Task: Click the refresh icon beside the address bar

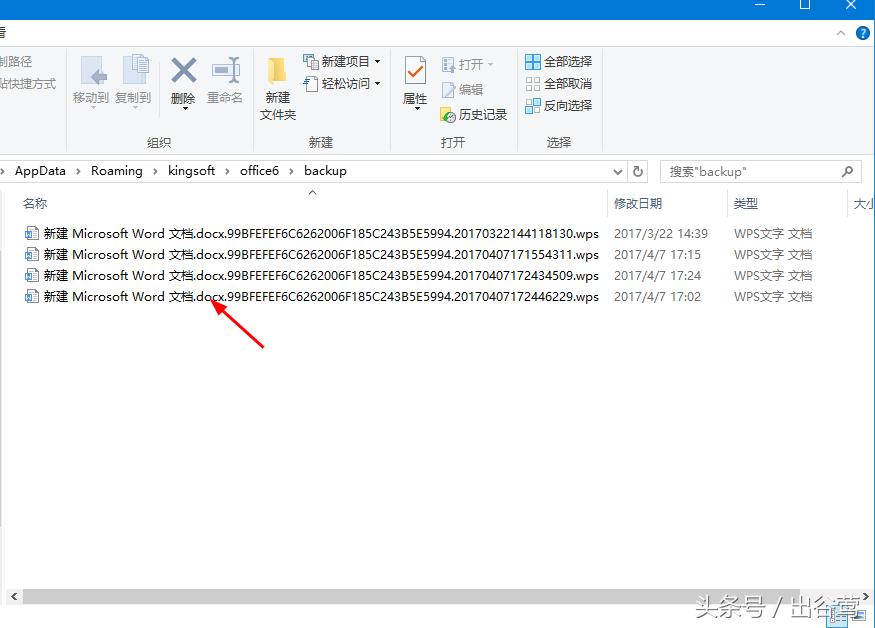Action: 639,171
